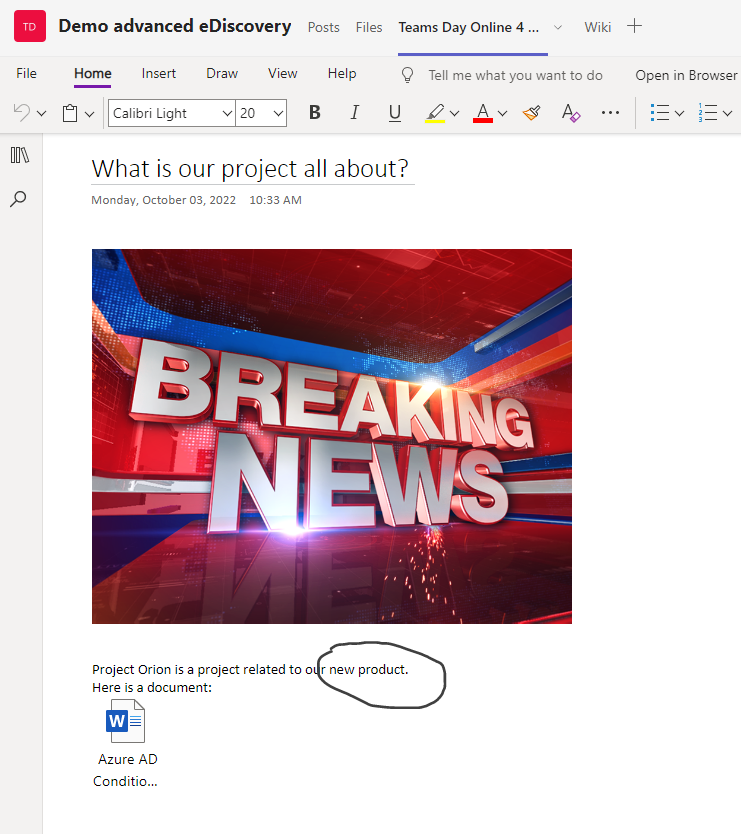741x834 pixels.
Task: Open the notebook navigation pane icon
Action: (20, 154)
